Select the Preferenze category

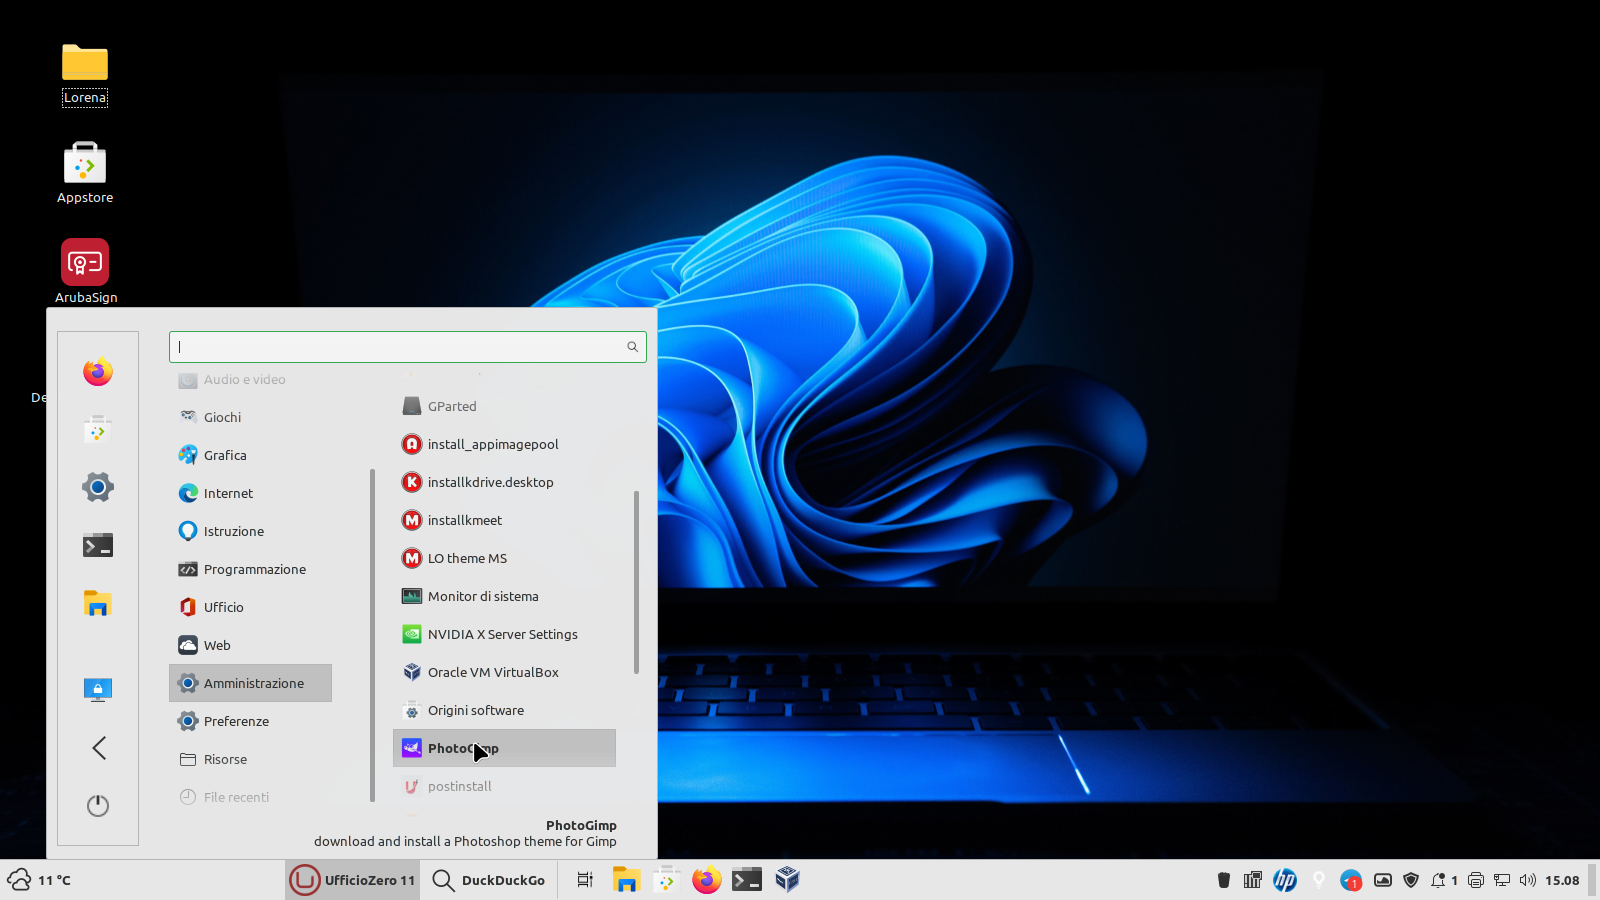click(250, 721)
